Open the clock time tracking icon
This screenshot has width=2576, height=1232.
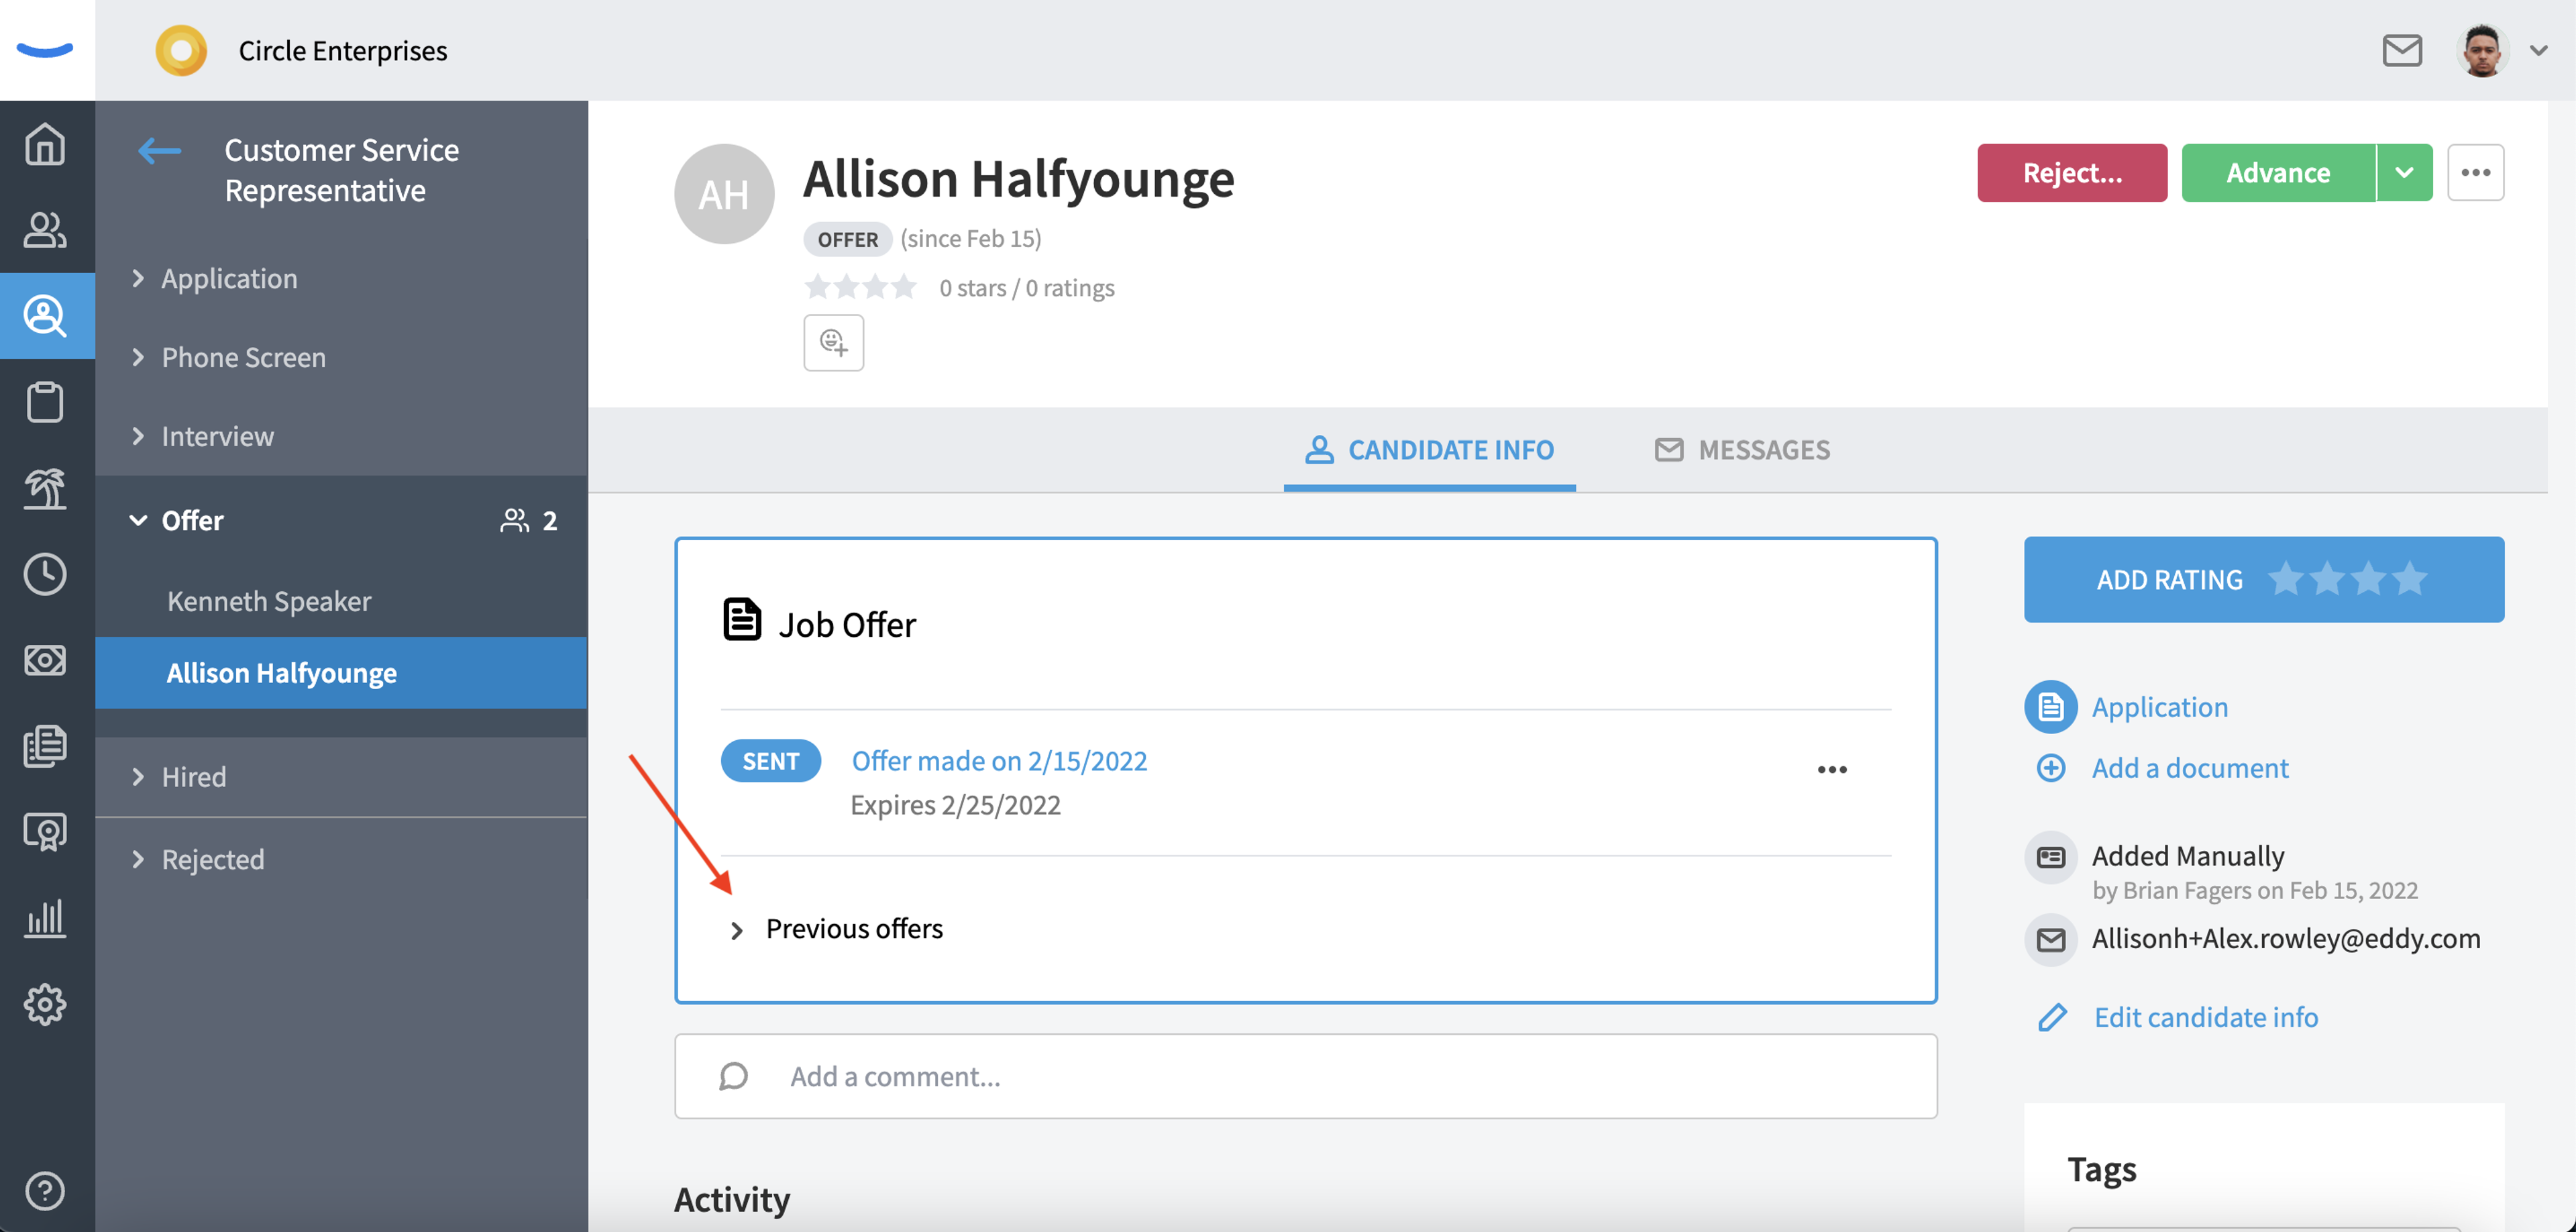click(45, 574)
